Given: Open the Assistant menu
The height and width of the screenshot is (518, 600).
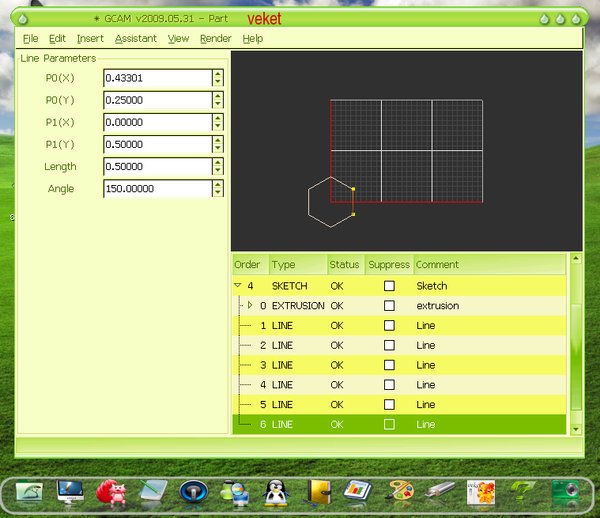Looking at the screenshot, I should click(135, 38).
